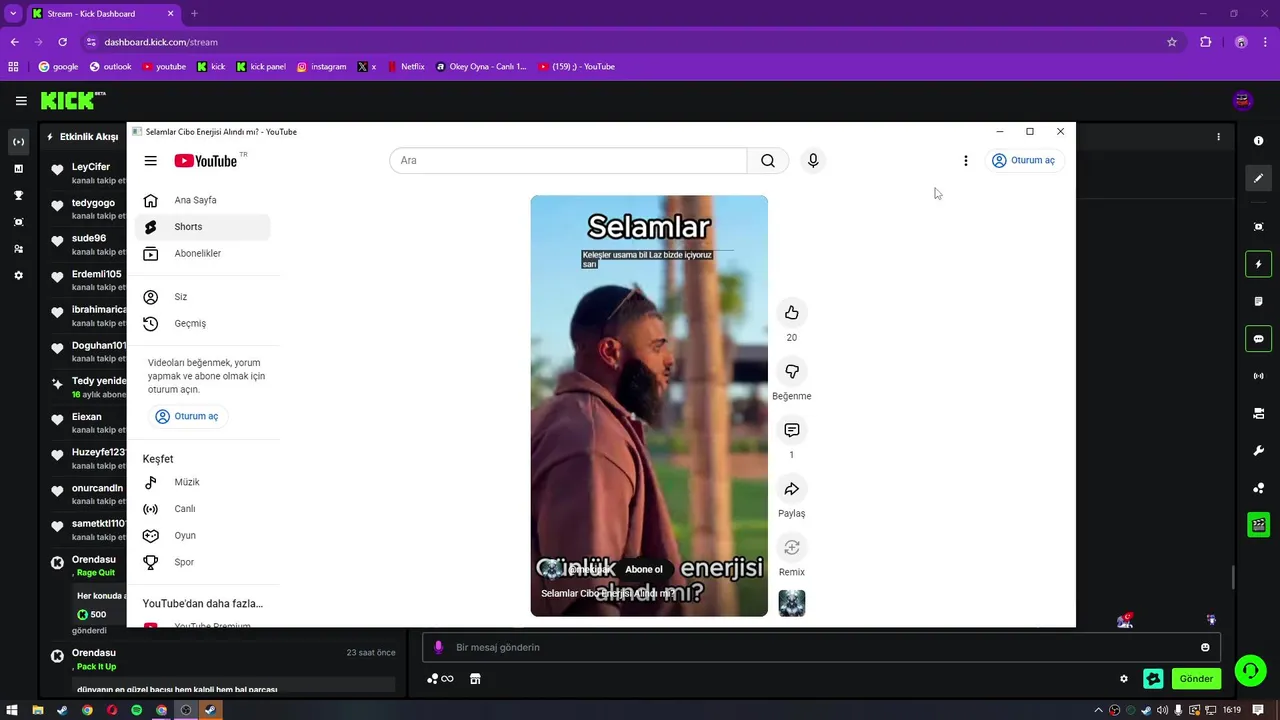Image resolution: width=1280 pixels, height=720 pixels.
Task: Click the YouTube logo in the popup window
Action: pyautogui.click(x=206, y=161)
